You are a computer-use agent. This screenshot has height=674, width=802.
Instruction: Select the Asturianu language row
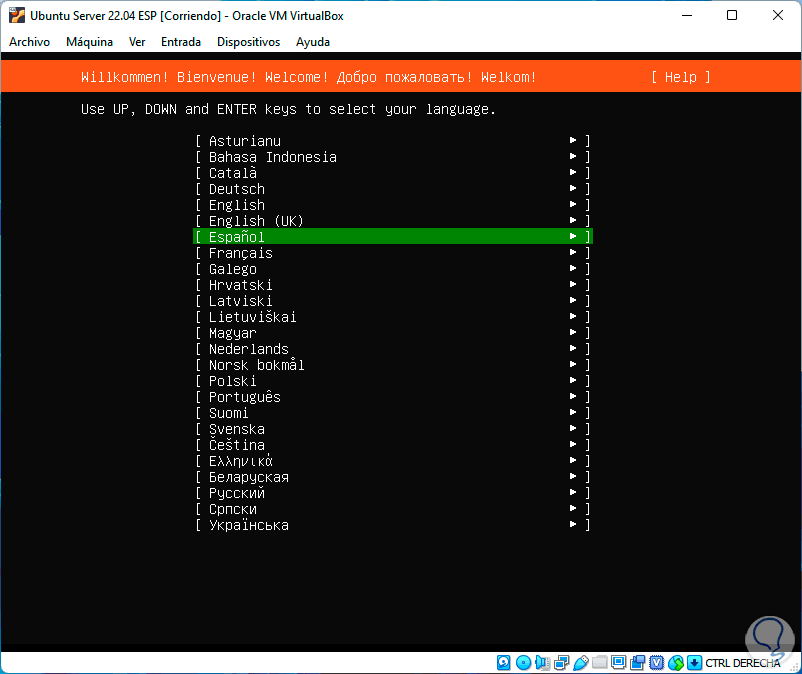[x=393, y=141]
